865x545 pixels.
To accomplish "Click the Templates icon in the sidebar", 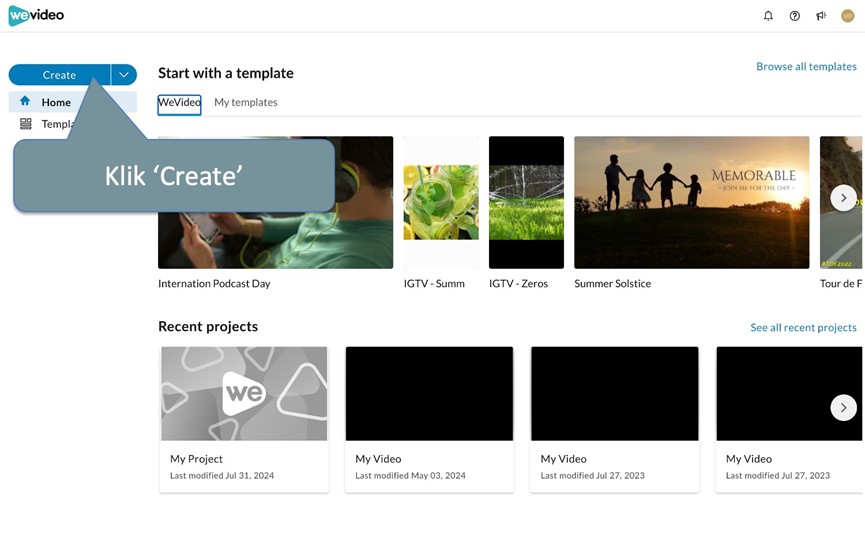I will point(25,124).
